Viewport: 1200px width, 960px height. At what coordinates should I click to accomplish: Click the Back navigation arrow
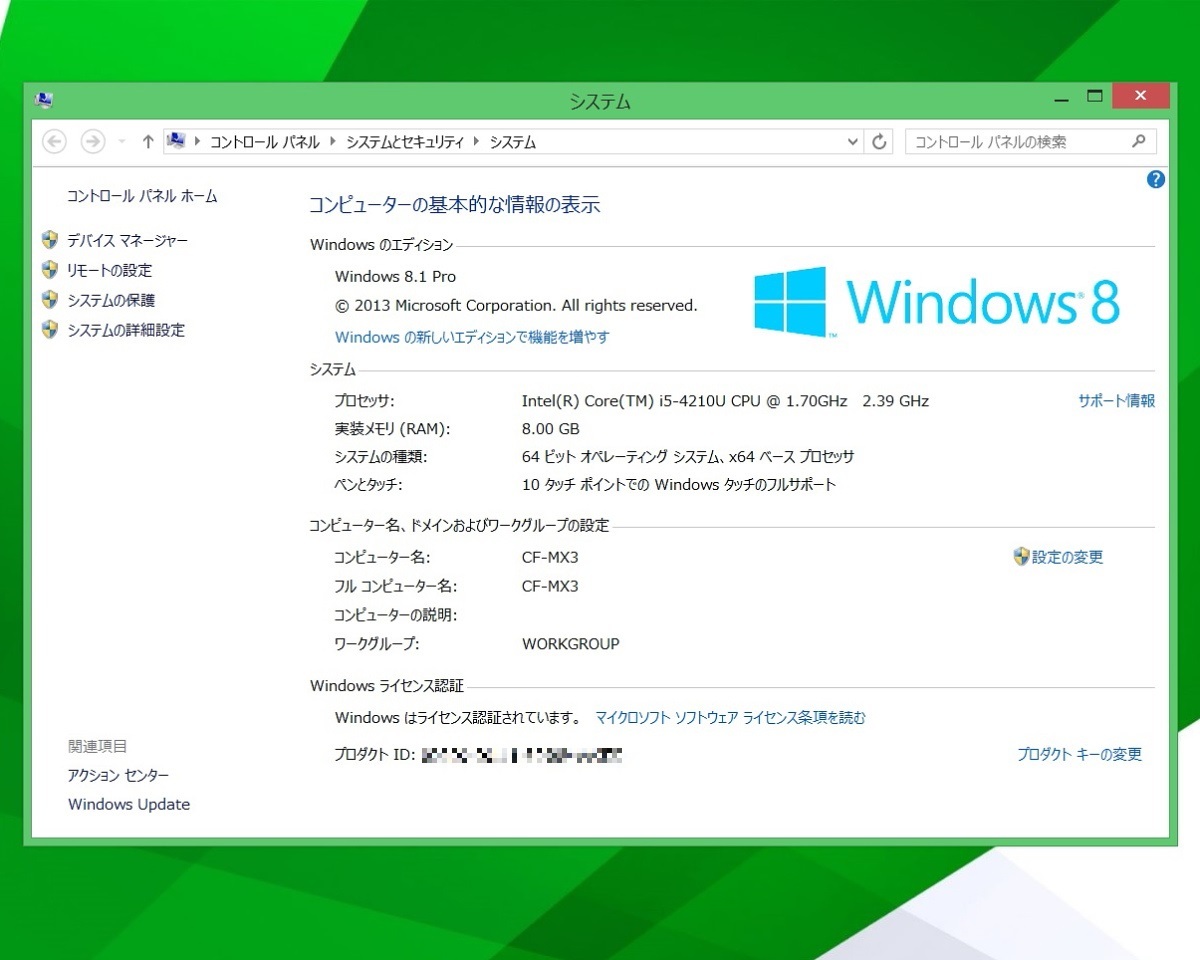pos(55,142)
